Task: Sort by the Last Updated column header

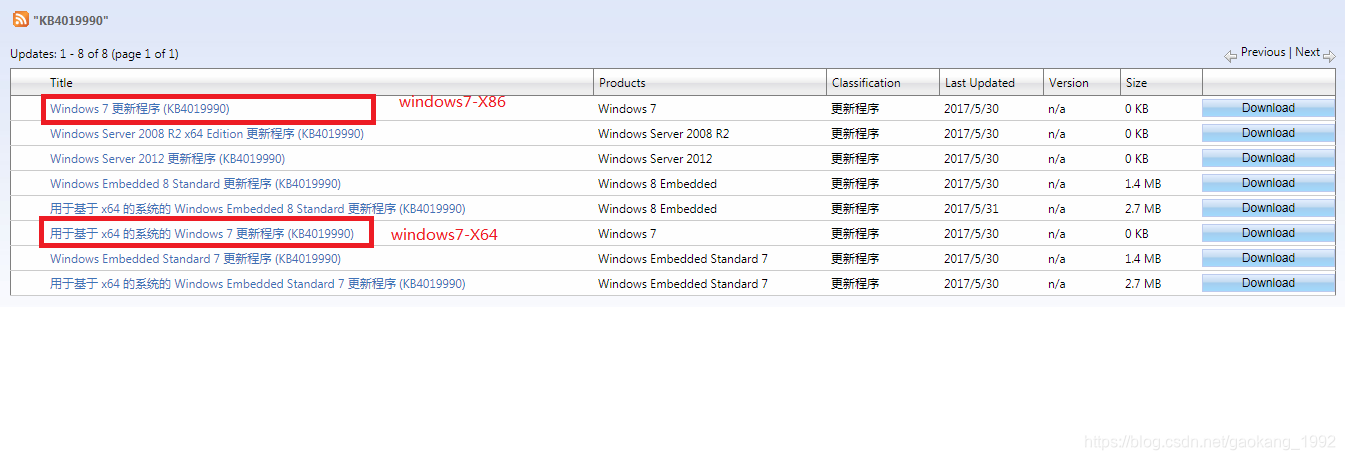Action: (979, 83)
